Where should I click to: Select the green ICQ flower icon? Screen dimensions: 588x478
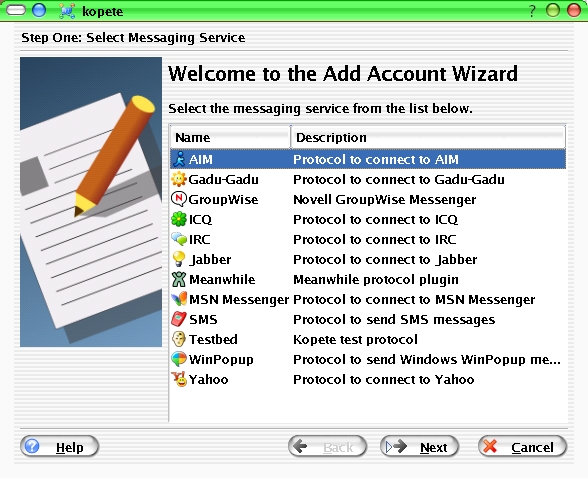click(x=179, y=219)
